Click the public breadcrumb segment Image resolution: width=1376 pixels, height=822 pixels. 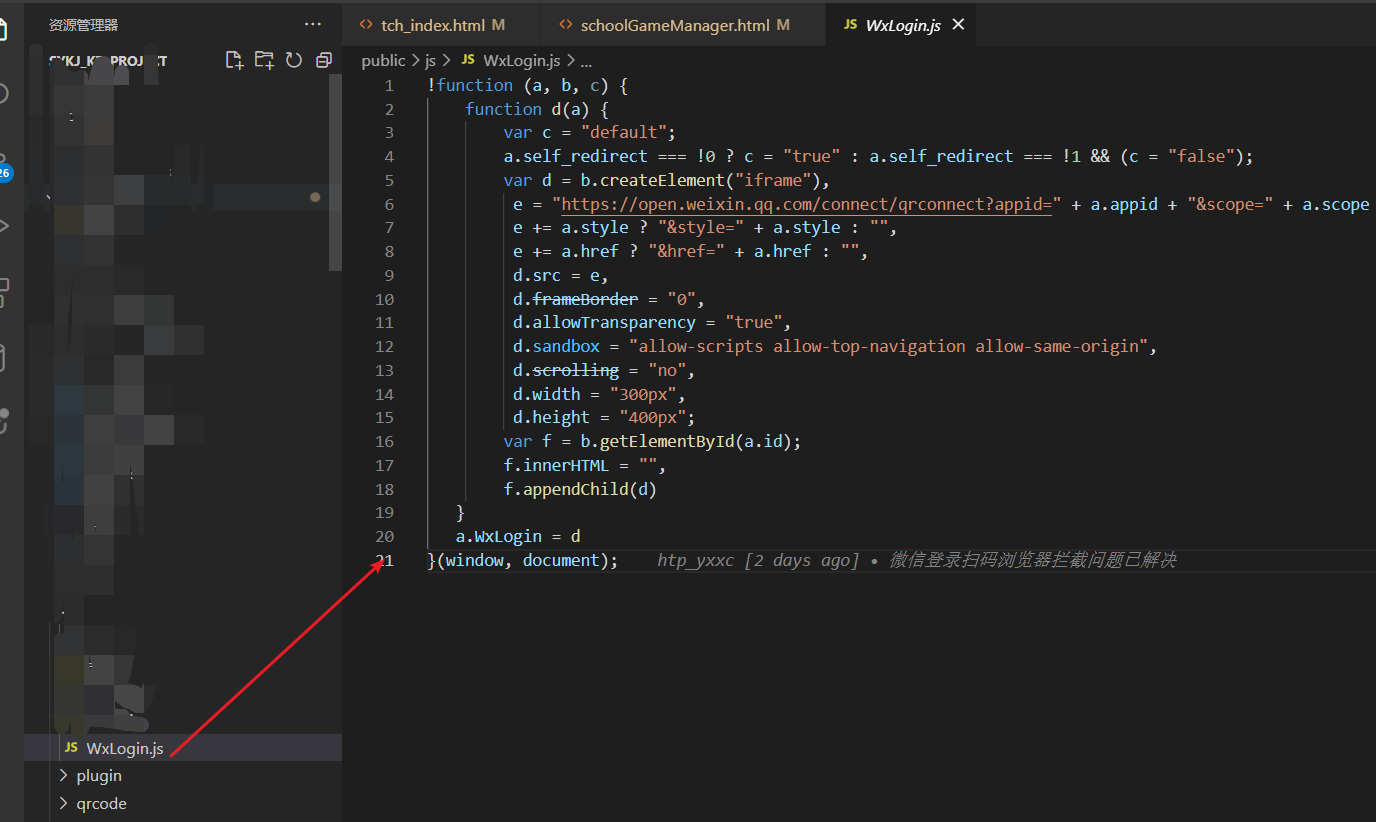coord(384,61)
